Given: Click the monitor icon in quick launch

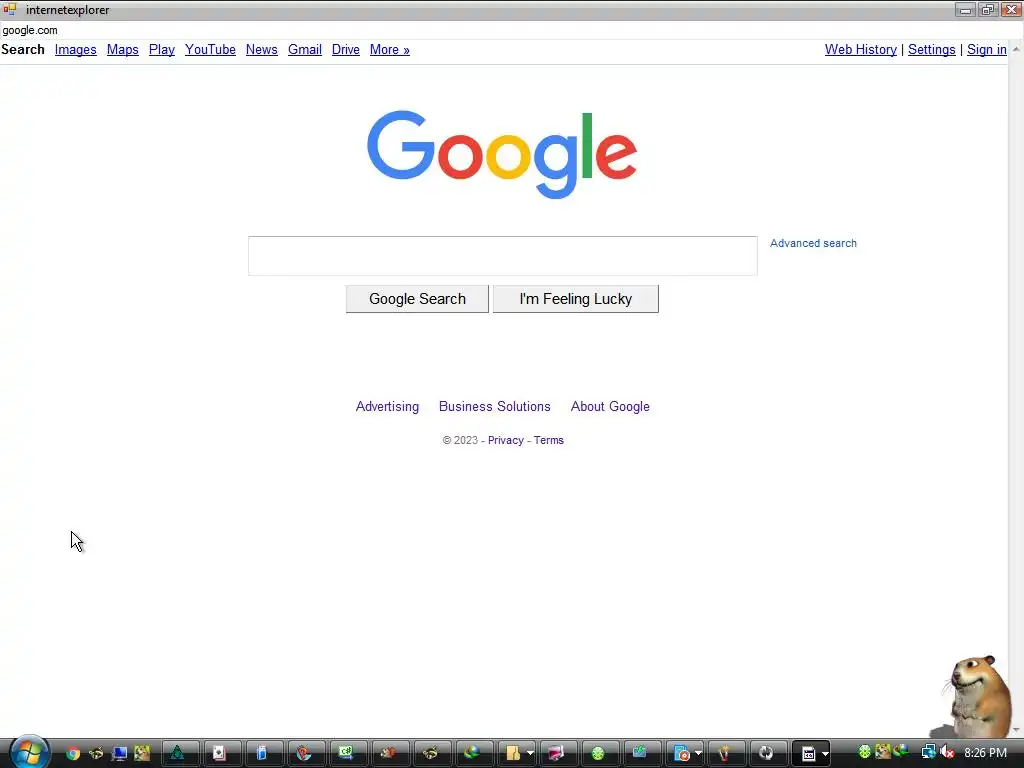Looking at the screenshot, I should [120, 754].
